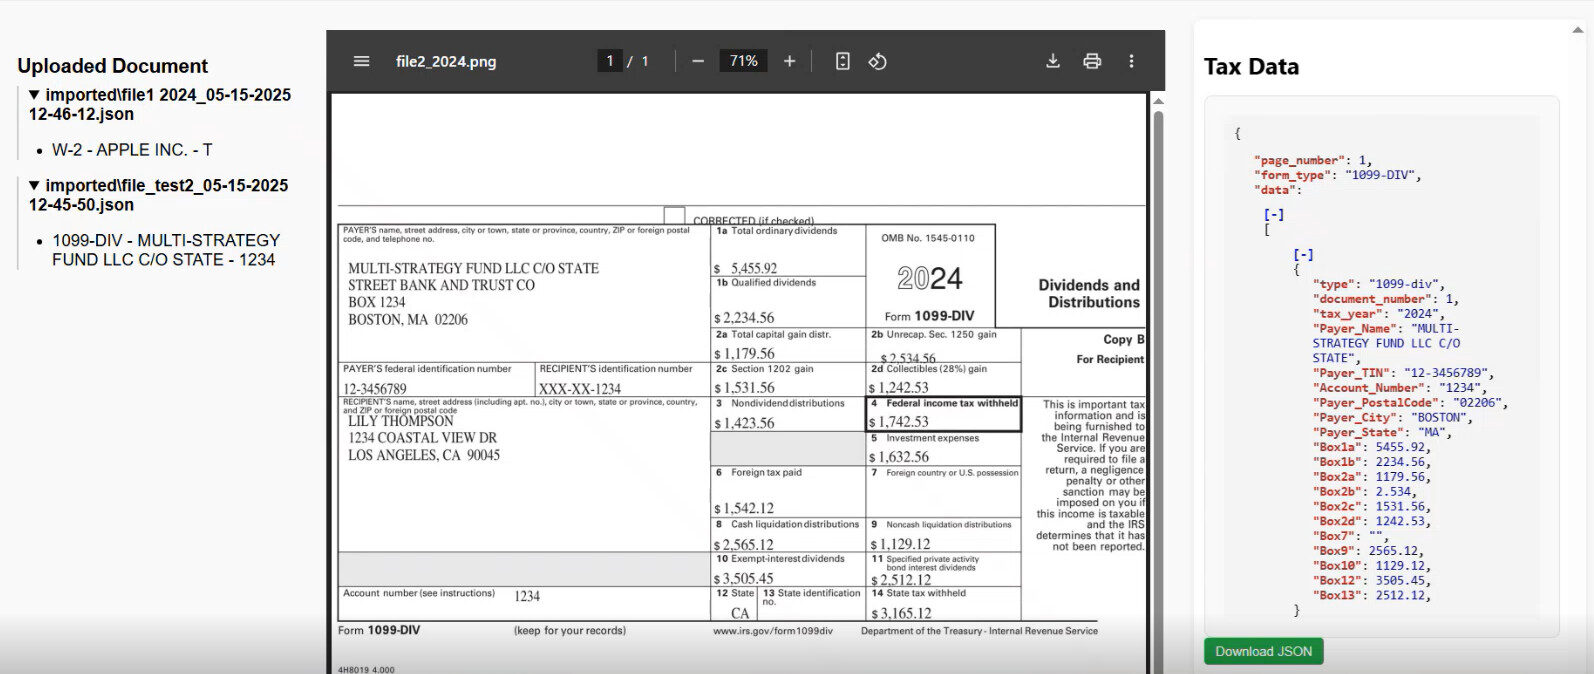Click the Federal income tax withheld box
Viewport: 1594px width, 674px height.
point(943,414)
